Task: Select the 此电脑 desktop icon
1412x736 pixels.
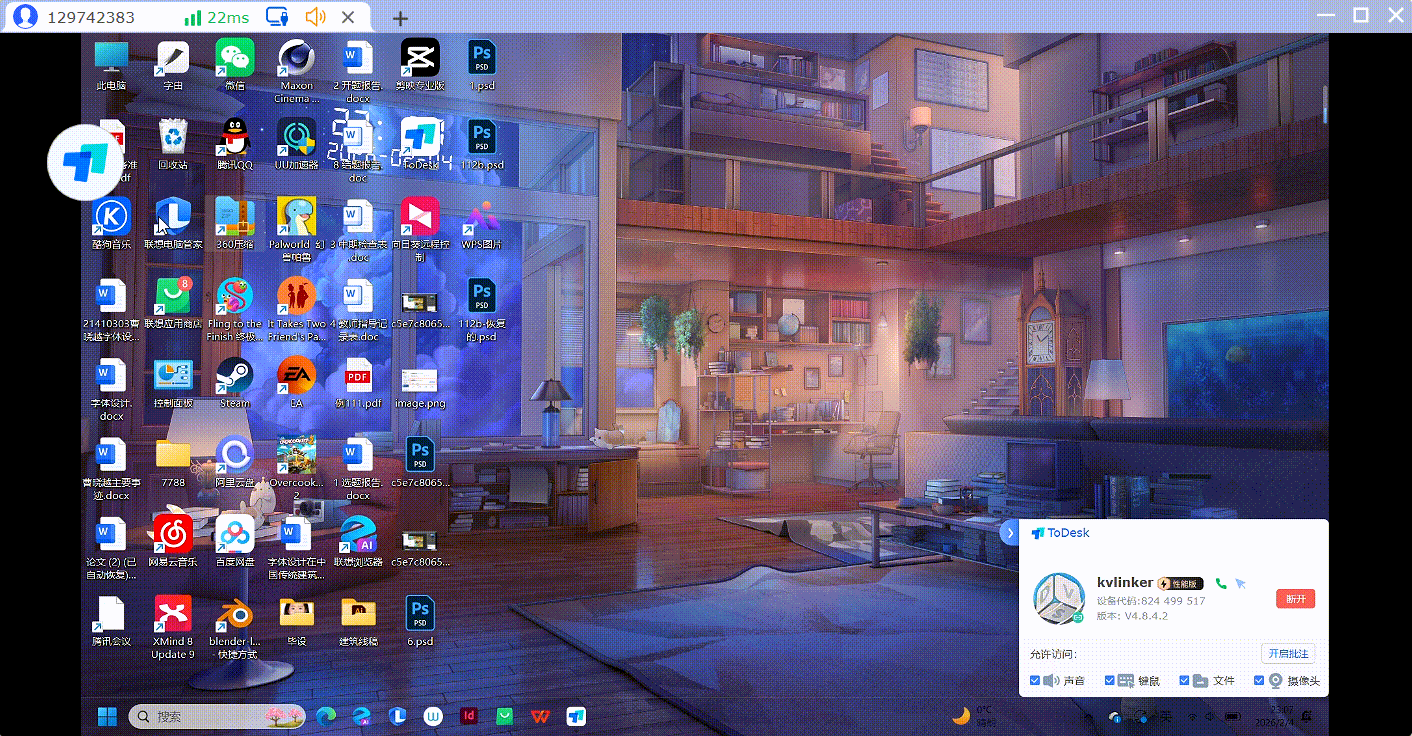Action: (111, 63)
